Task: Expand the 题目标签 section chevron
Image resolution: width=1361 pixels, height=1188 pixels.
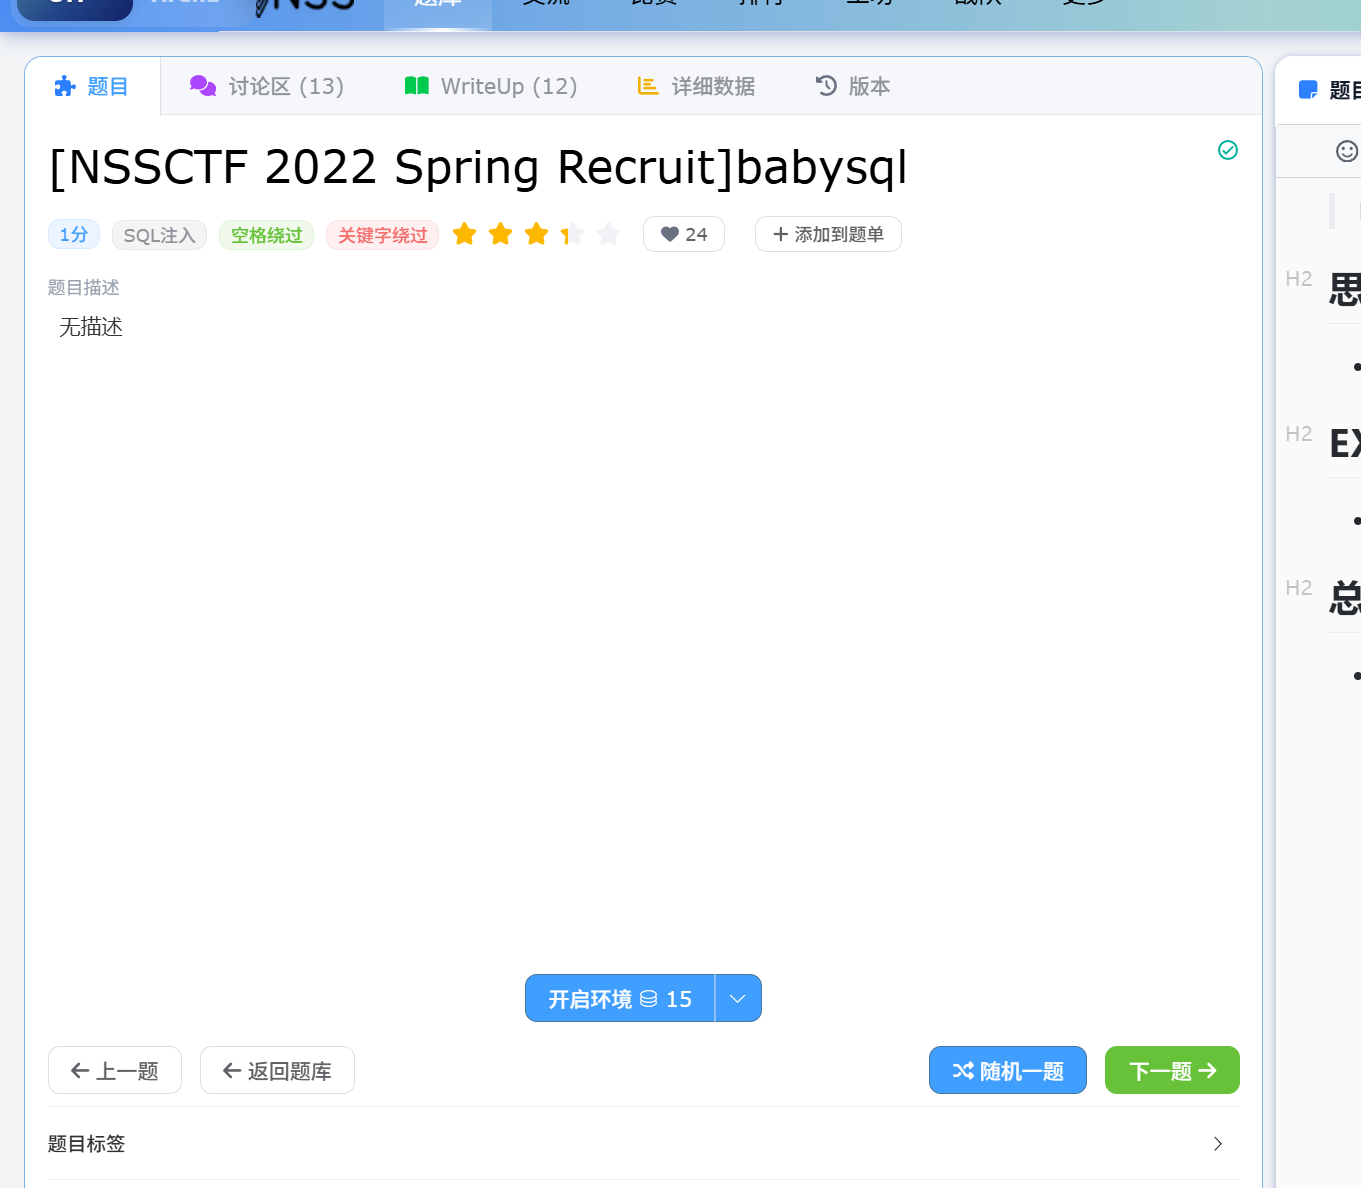Action: click(x=1217, y=1144)
